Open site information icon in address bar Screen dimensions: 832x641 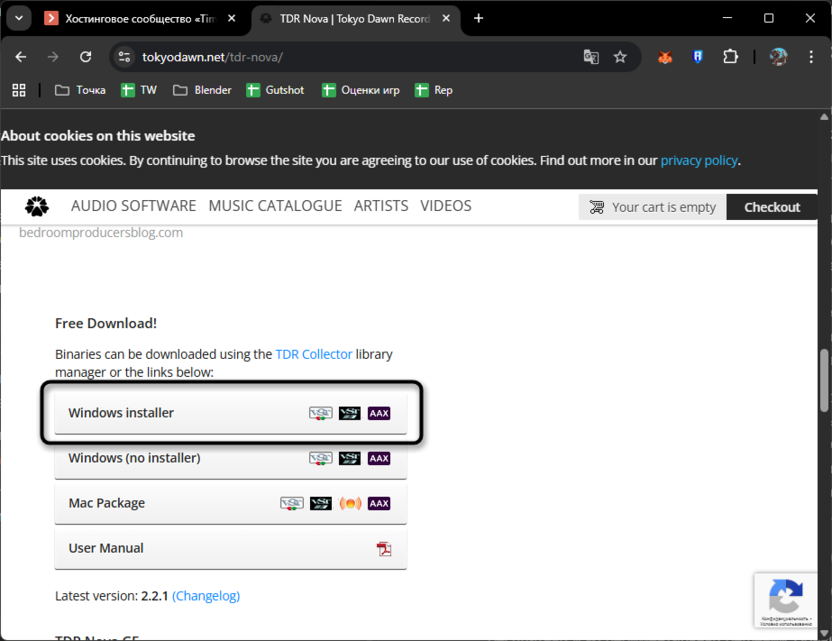(124, 57)
